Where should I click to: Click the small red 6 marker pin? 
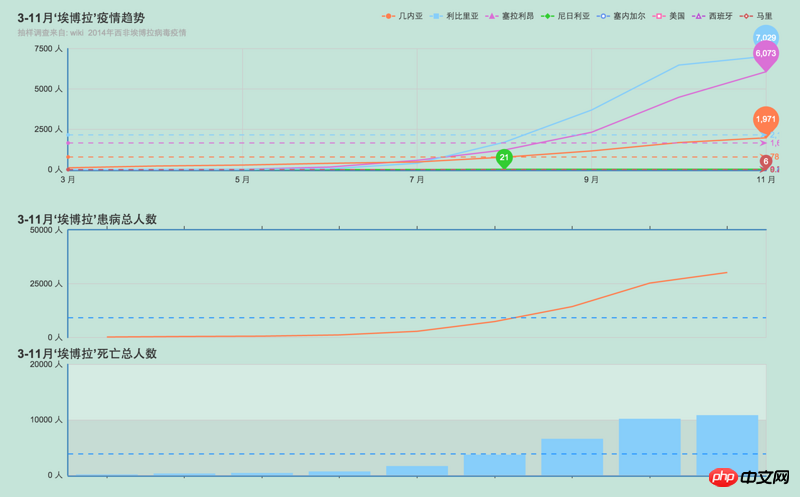(765, 161)
